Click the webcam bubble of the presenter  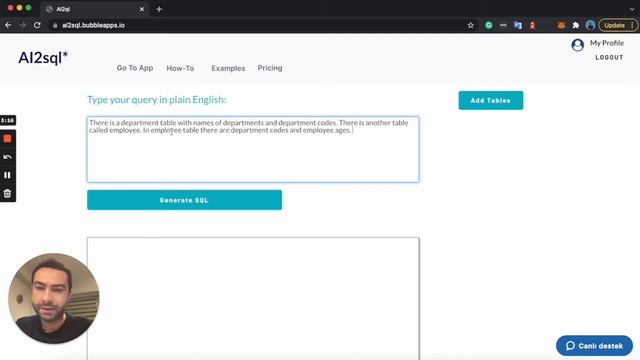pyautogui.click(x=53, y=298)
